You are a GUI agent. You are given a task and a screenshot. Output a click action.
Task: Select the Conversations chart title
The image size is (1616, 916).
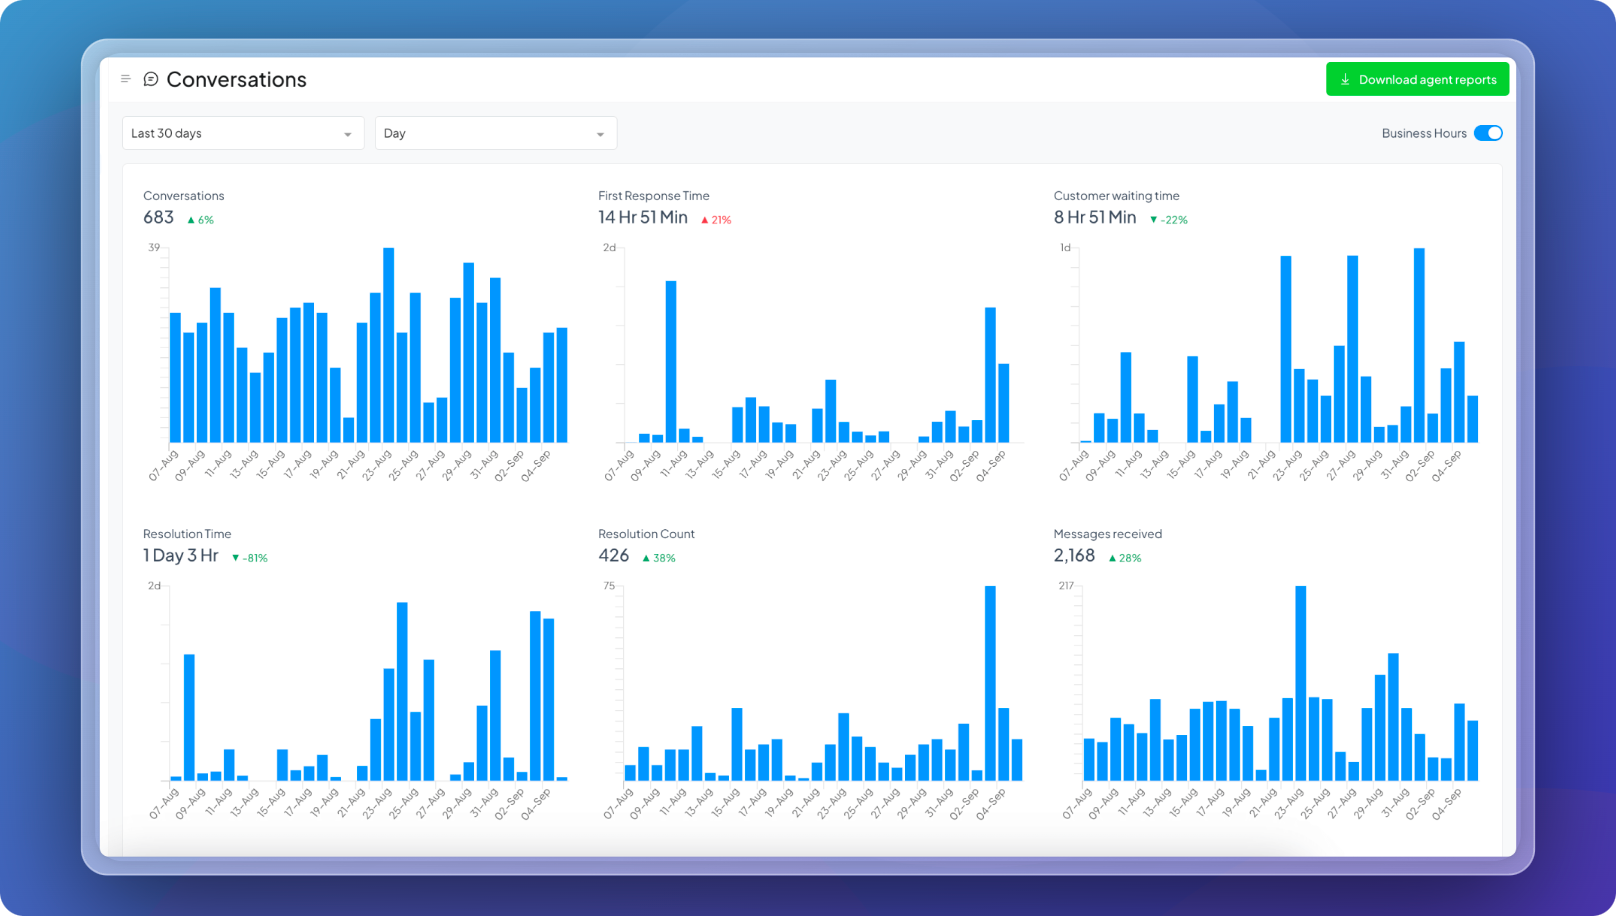tap(184, 196)
